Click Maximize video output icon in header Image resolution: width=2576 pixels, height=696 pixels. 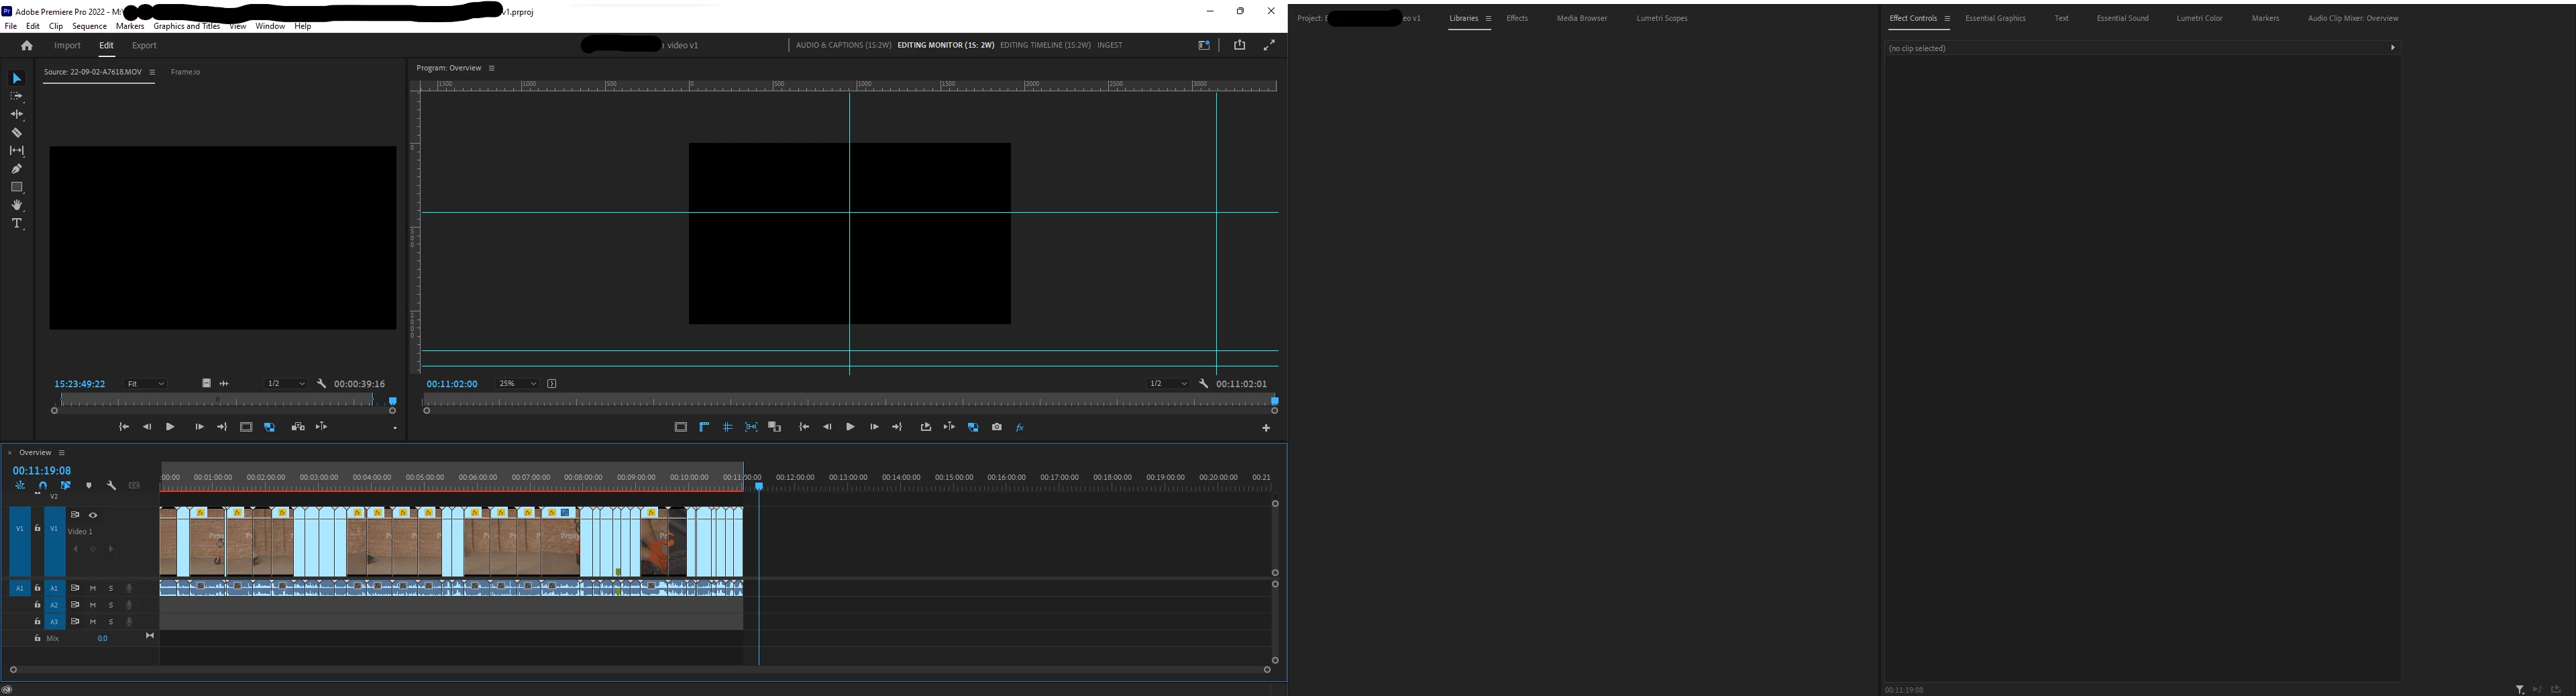(1269, 45)
